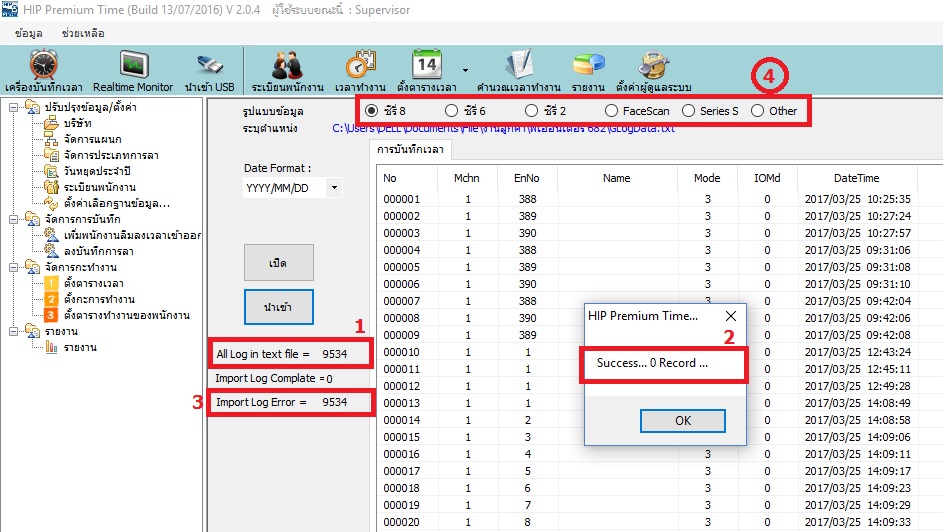Screen dimensions: 943x532
Task: Click the GLogData.txt file path text
Action: point(503,128)
